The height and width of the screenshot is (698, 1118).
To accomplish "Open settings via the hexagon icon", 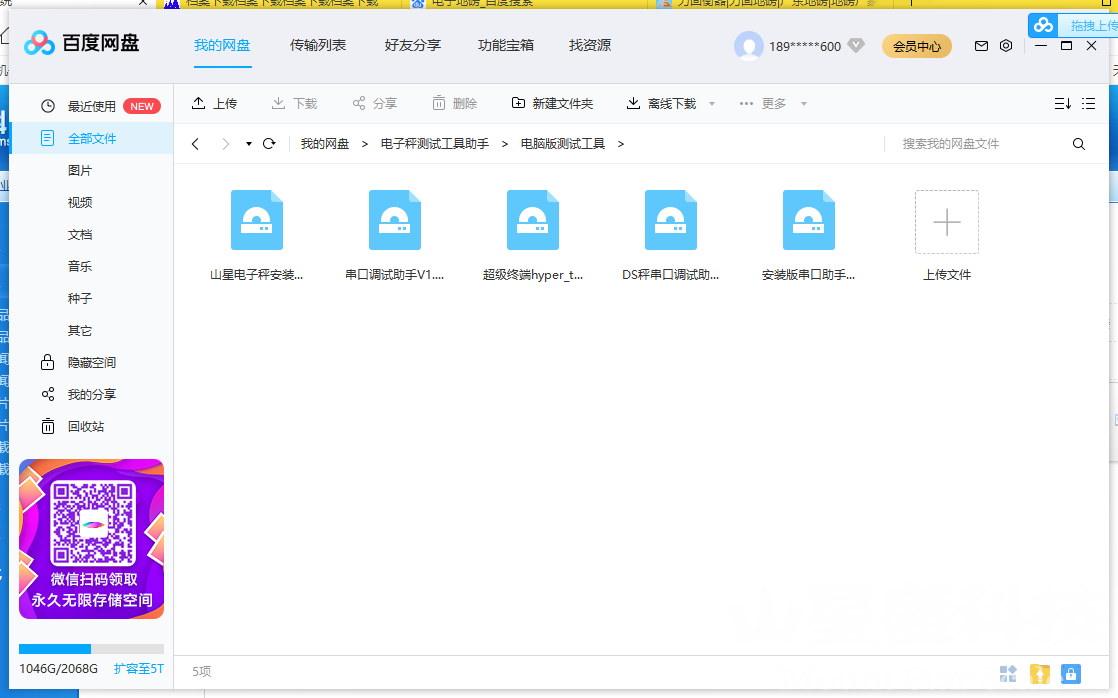I will click(x=1006, y=46).
